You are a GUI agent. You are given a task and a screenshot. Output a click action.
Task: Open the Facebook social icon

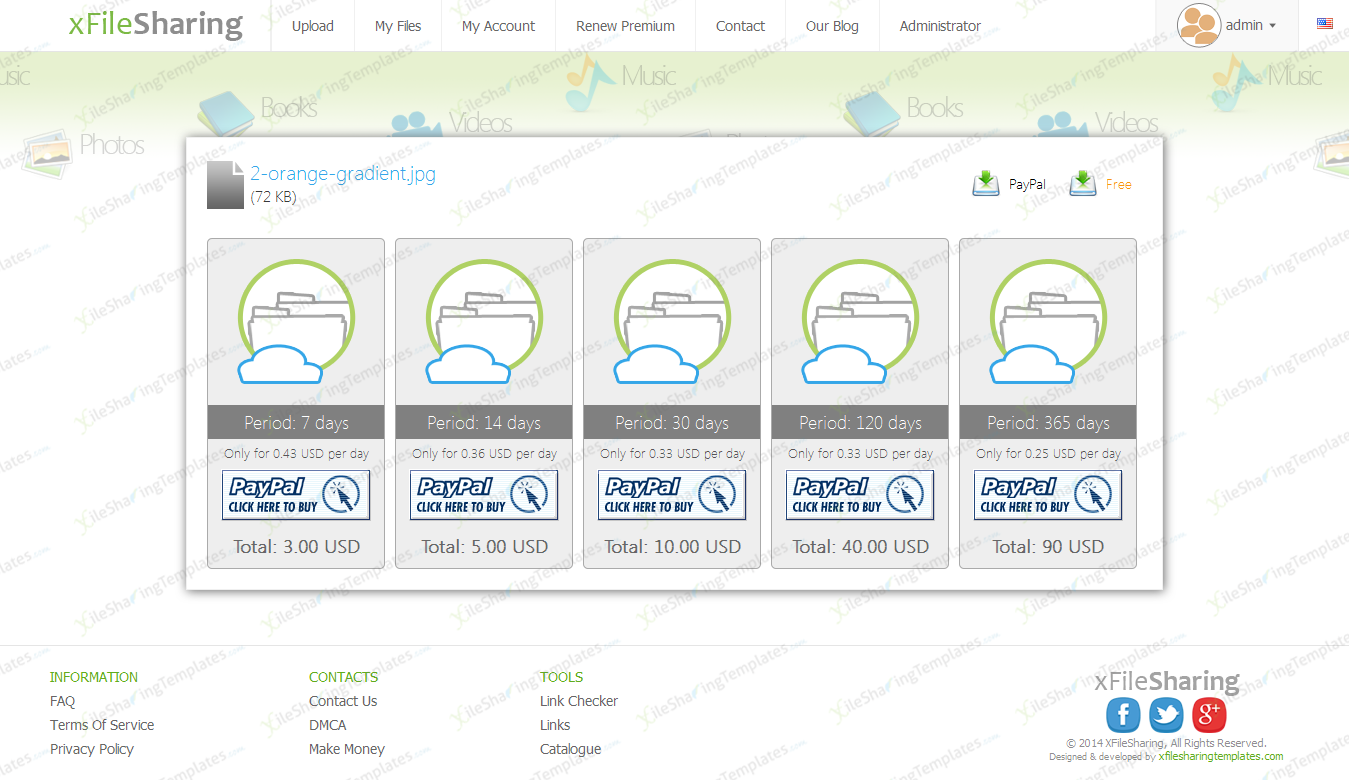(x=1123, y=715)
